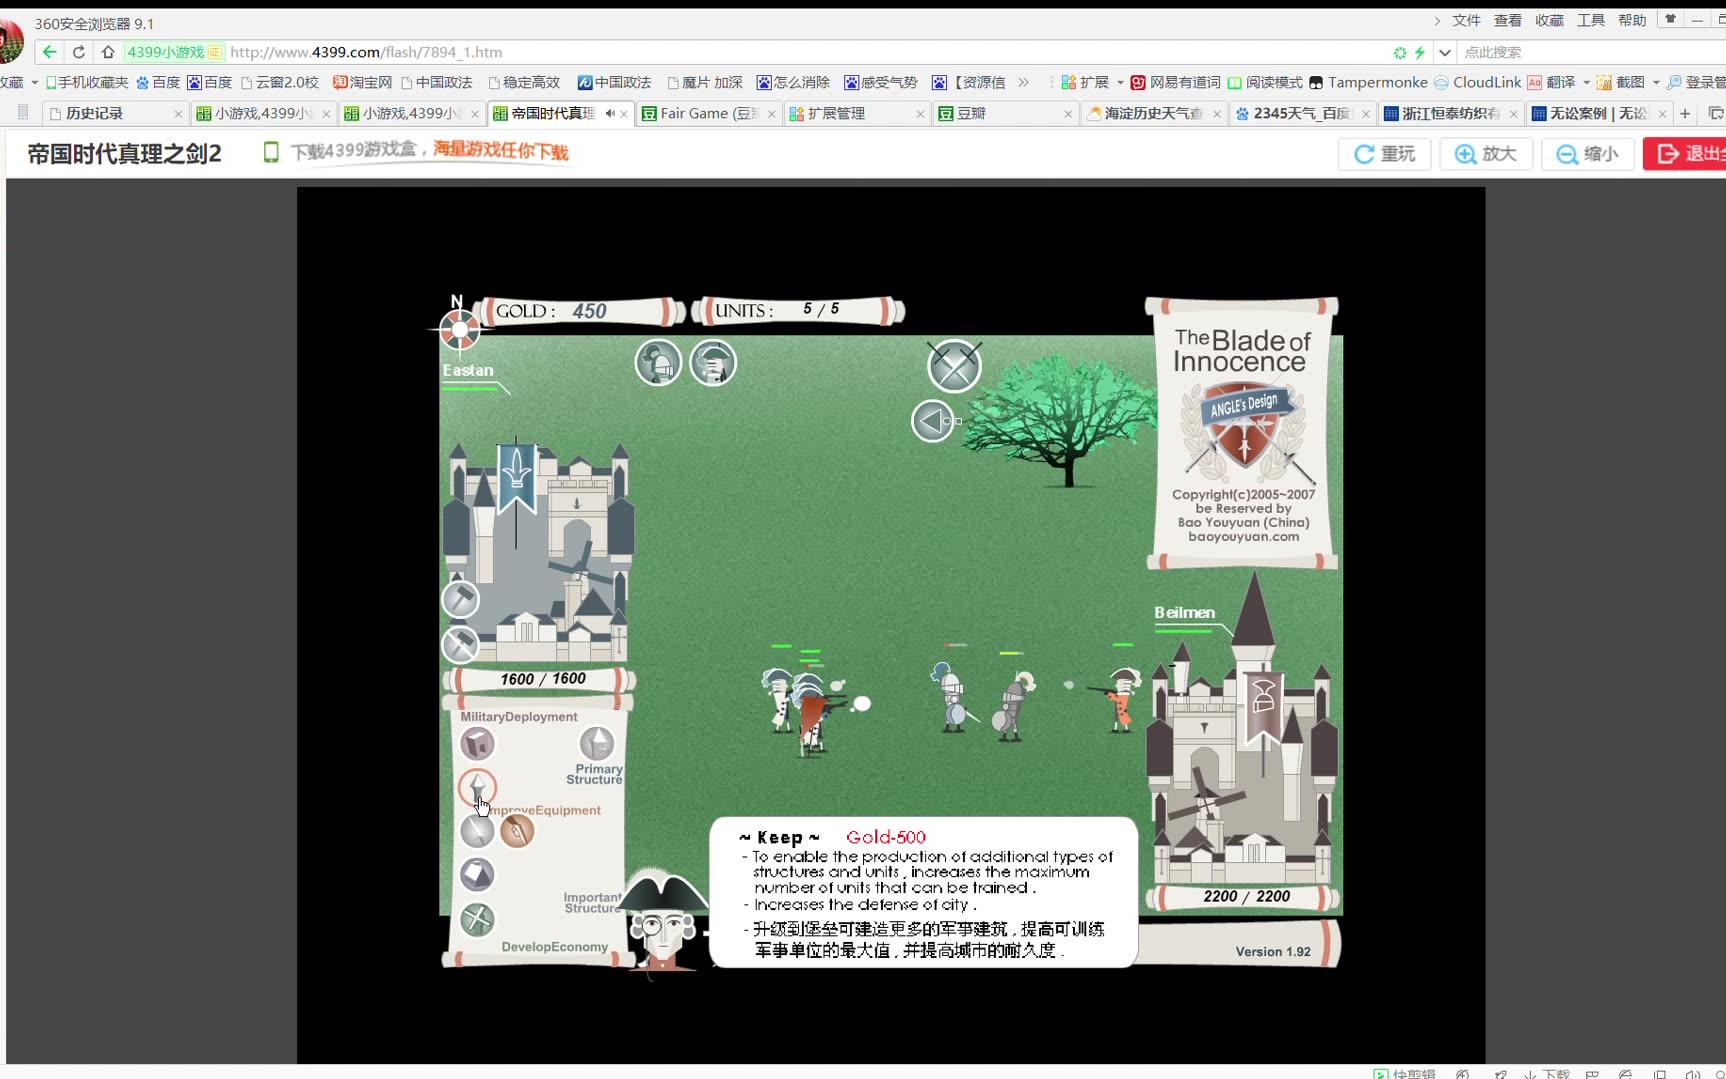Viewport: 1726px width, 1079px height.
Task: Click the 缩小 zoom out button
Action: [1588, 154]
